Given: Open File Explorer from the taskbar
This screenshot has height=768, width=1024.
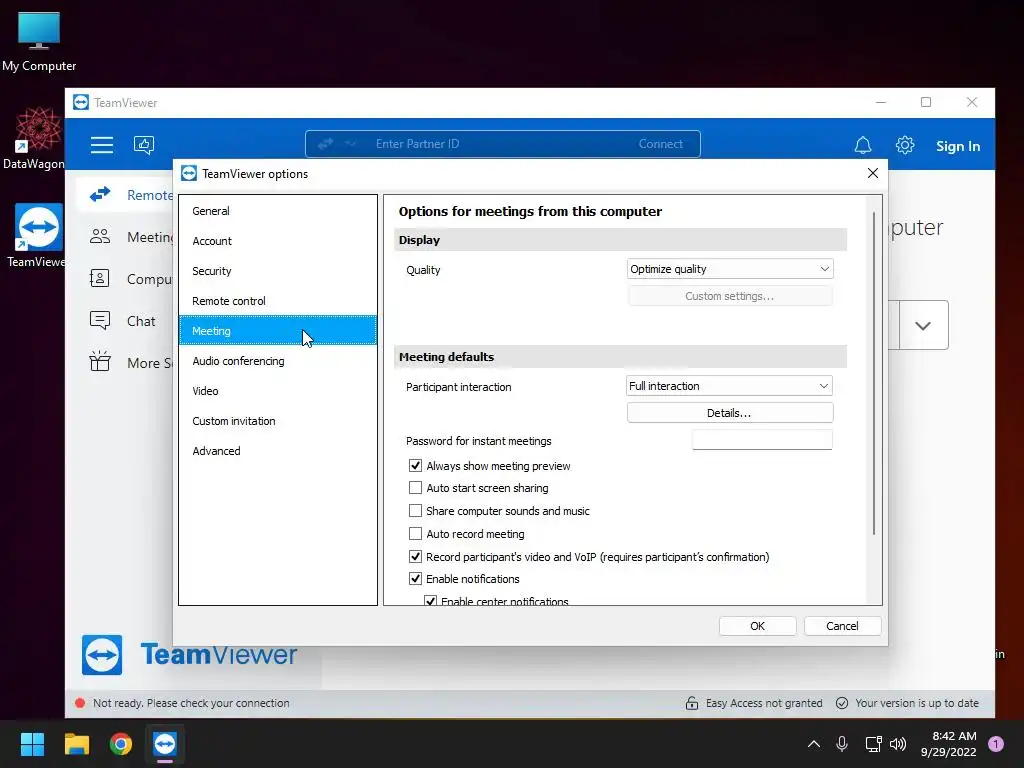Looking at the screenshot, I should 76,744.
